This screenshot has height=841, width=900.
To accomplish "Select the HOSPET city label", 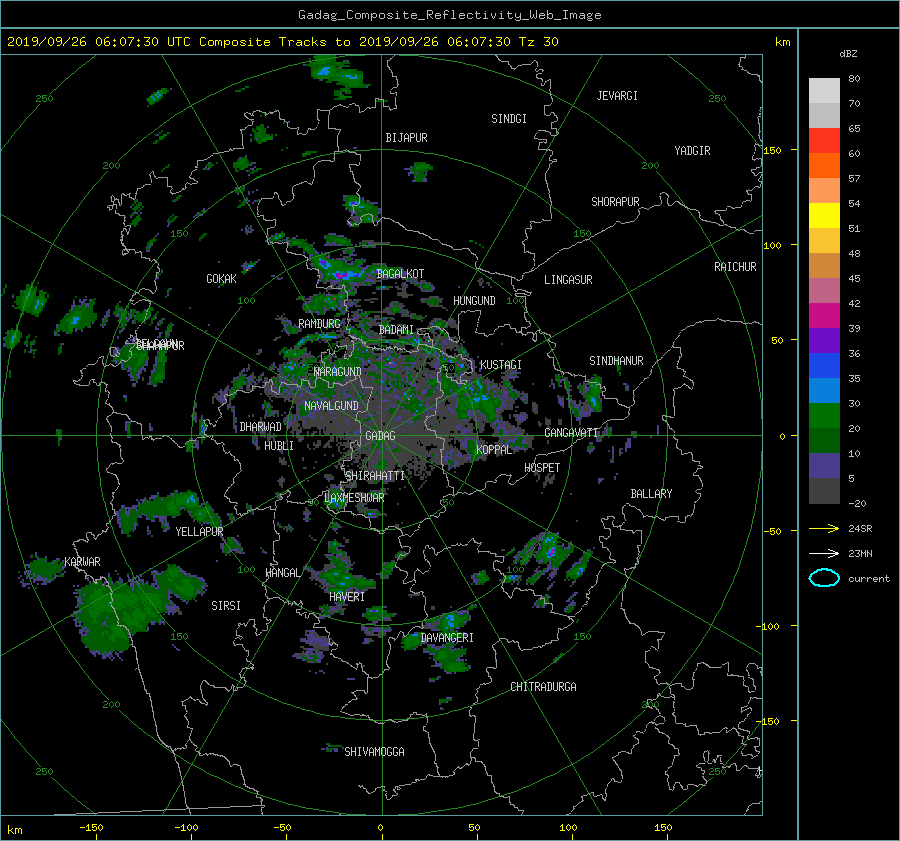I will pyautogui.click(x=542, y=468).
